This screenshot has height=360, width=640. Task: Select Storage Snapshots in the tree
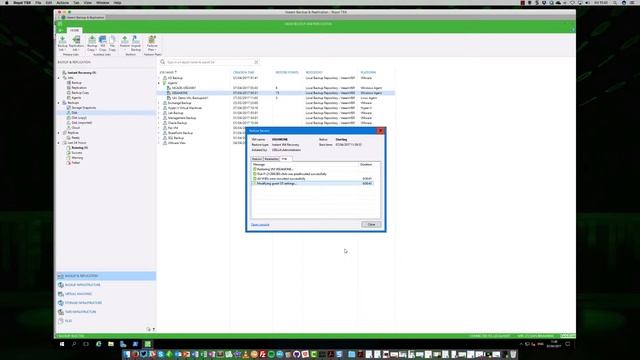click(x=84, y=108)
